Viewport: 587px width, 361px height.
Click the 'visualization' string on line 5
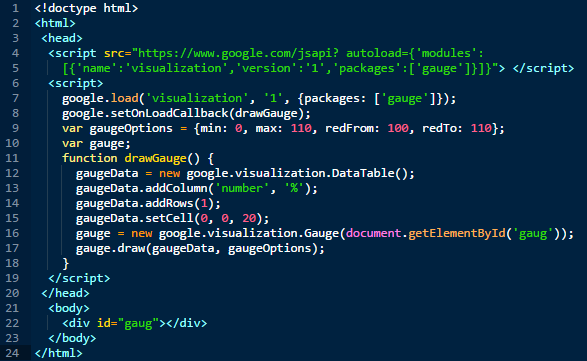point(176,68)
